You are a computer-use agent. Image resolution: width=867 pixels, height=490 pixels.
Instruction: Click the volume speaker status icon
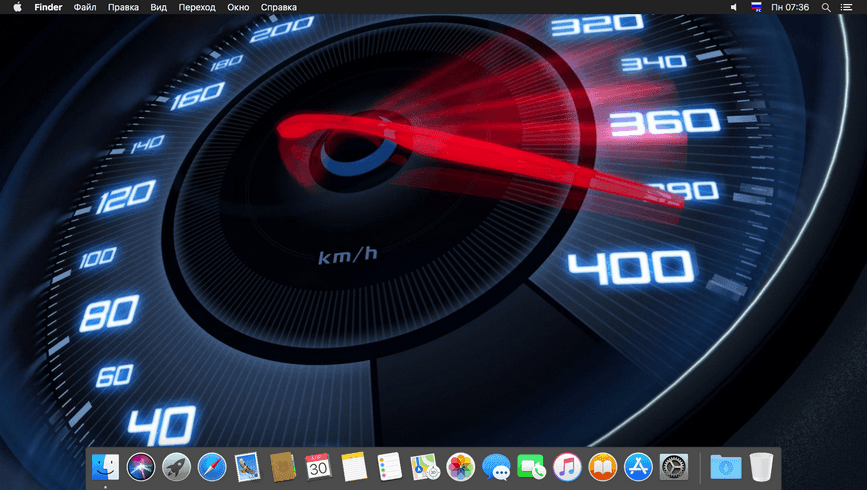[x=734, y=7]
